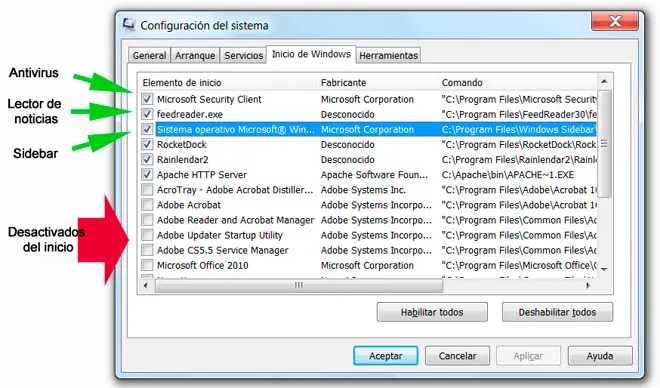660x388 pixels.
Task: Select the Rainlendar2 row name
Action: (x=182, y=160)
